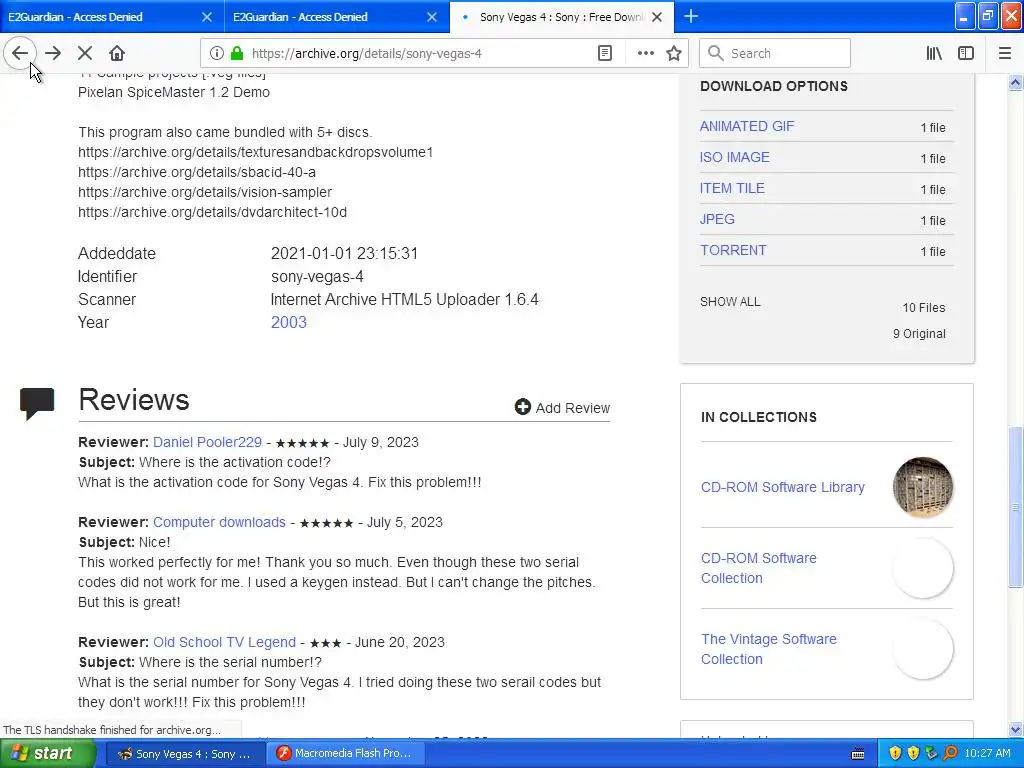1024x768 pixels.
Task: Click the 9 Original count text
Action: 919,334
